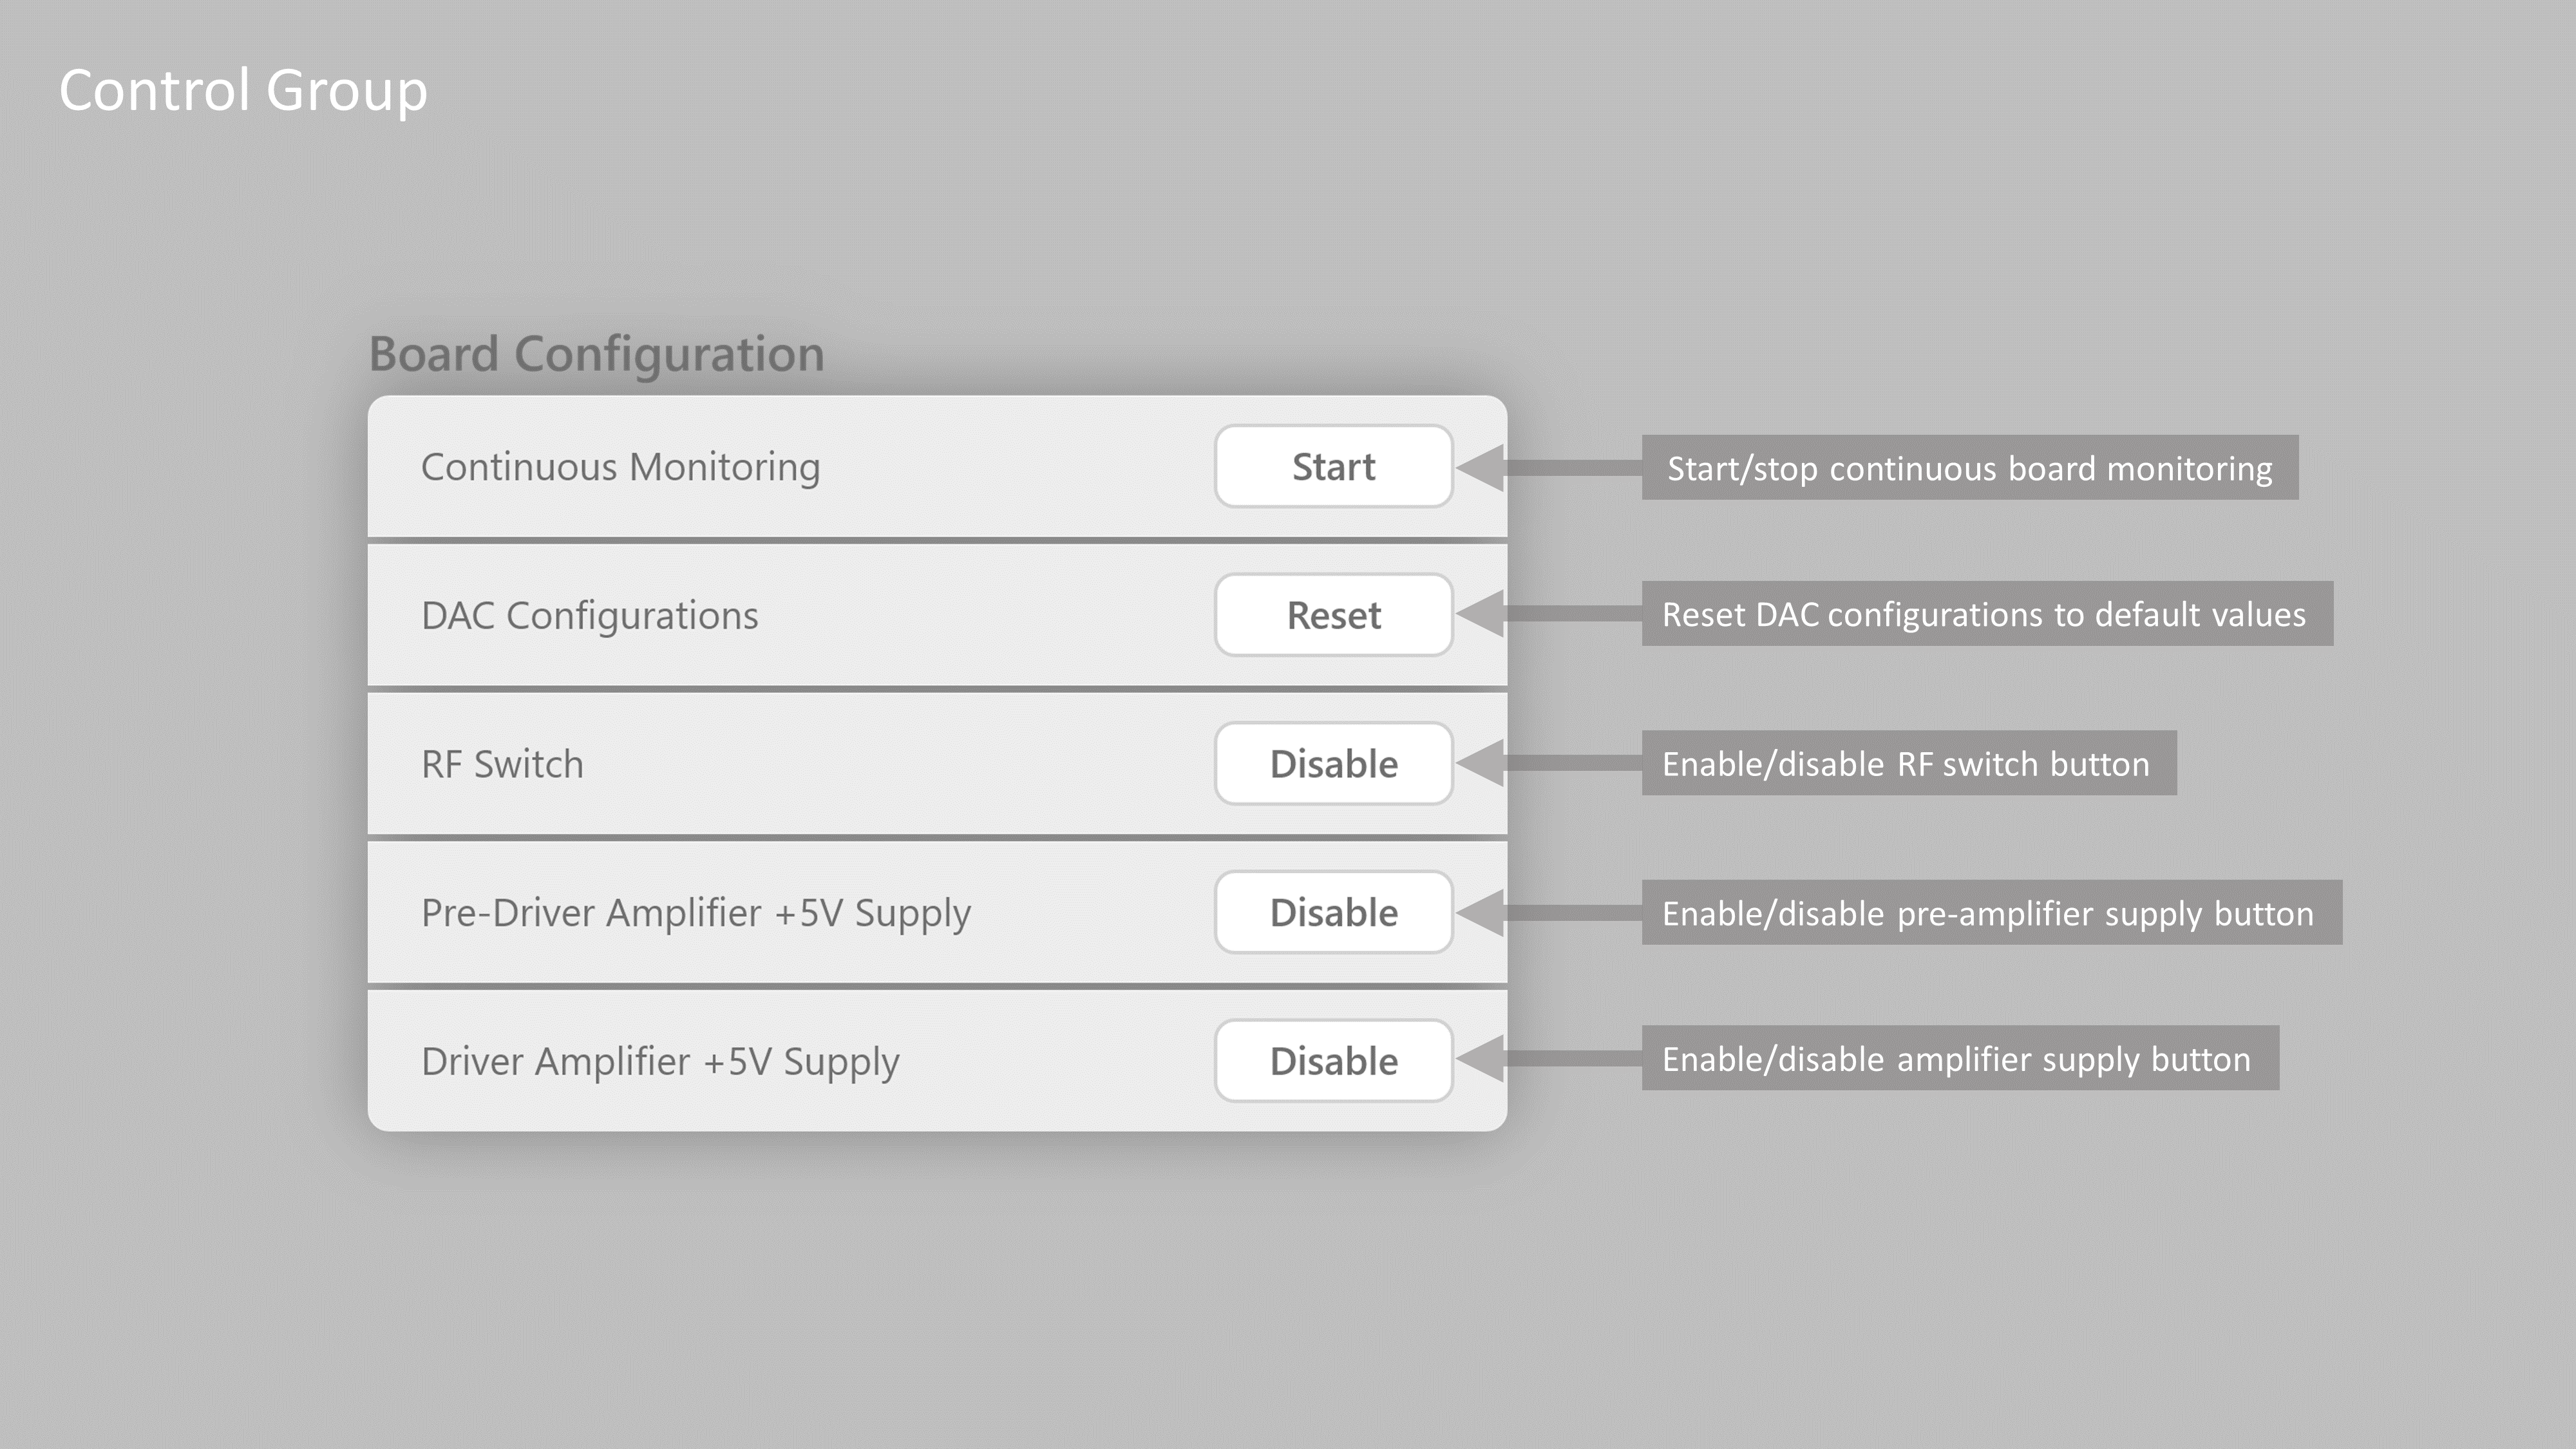The image size is (2576, 1449).
Task: Disable the RF Switch
Action: pyautogui.click(x=1333, y=763)
